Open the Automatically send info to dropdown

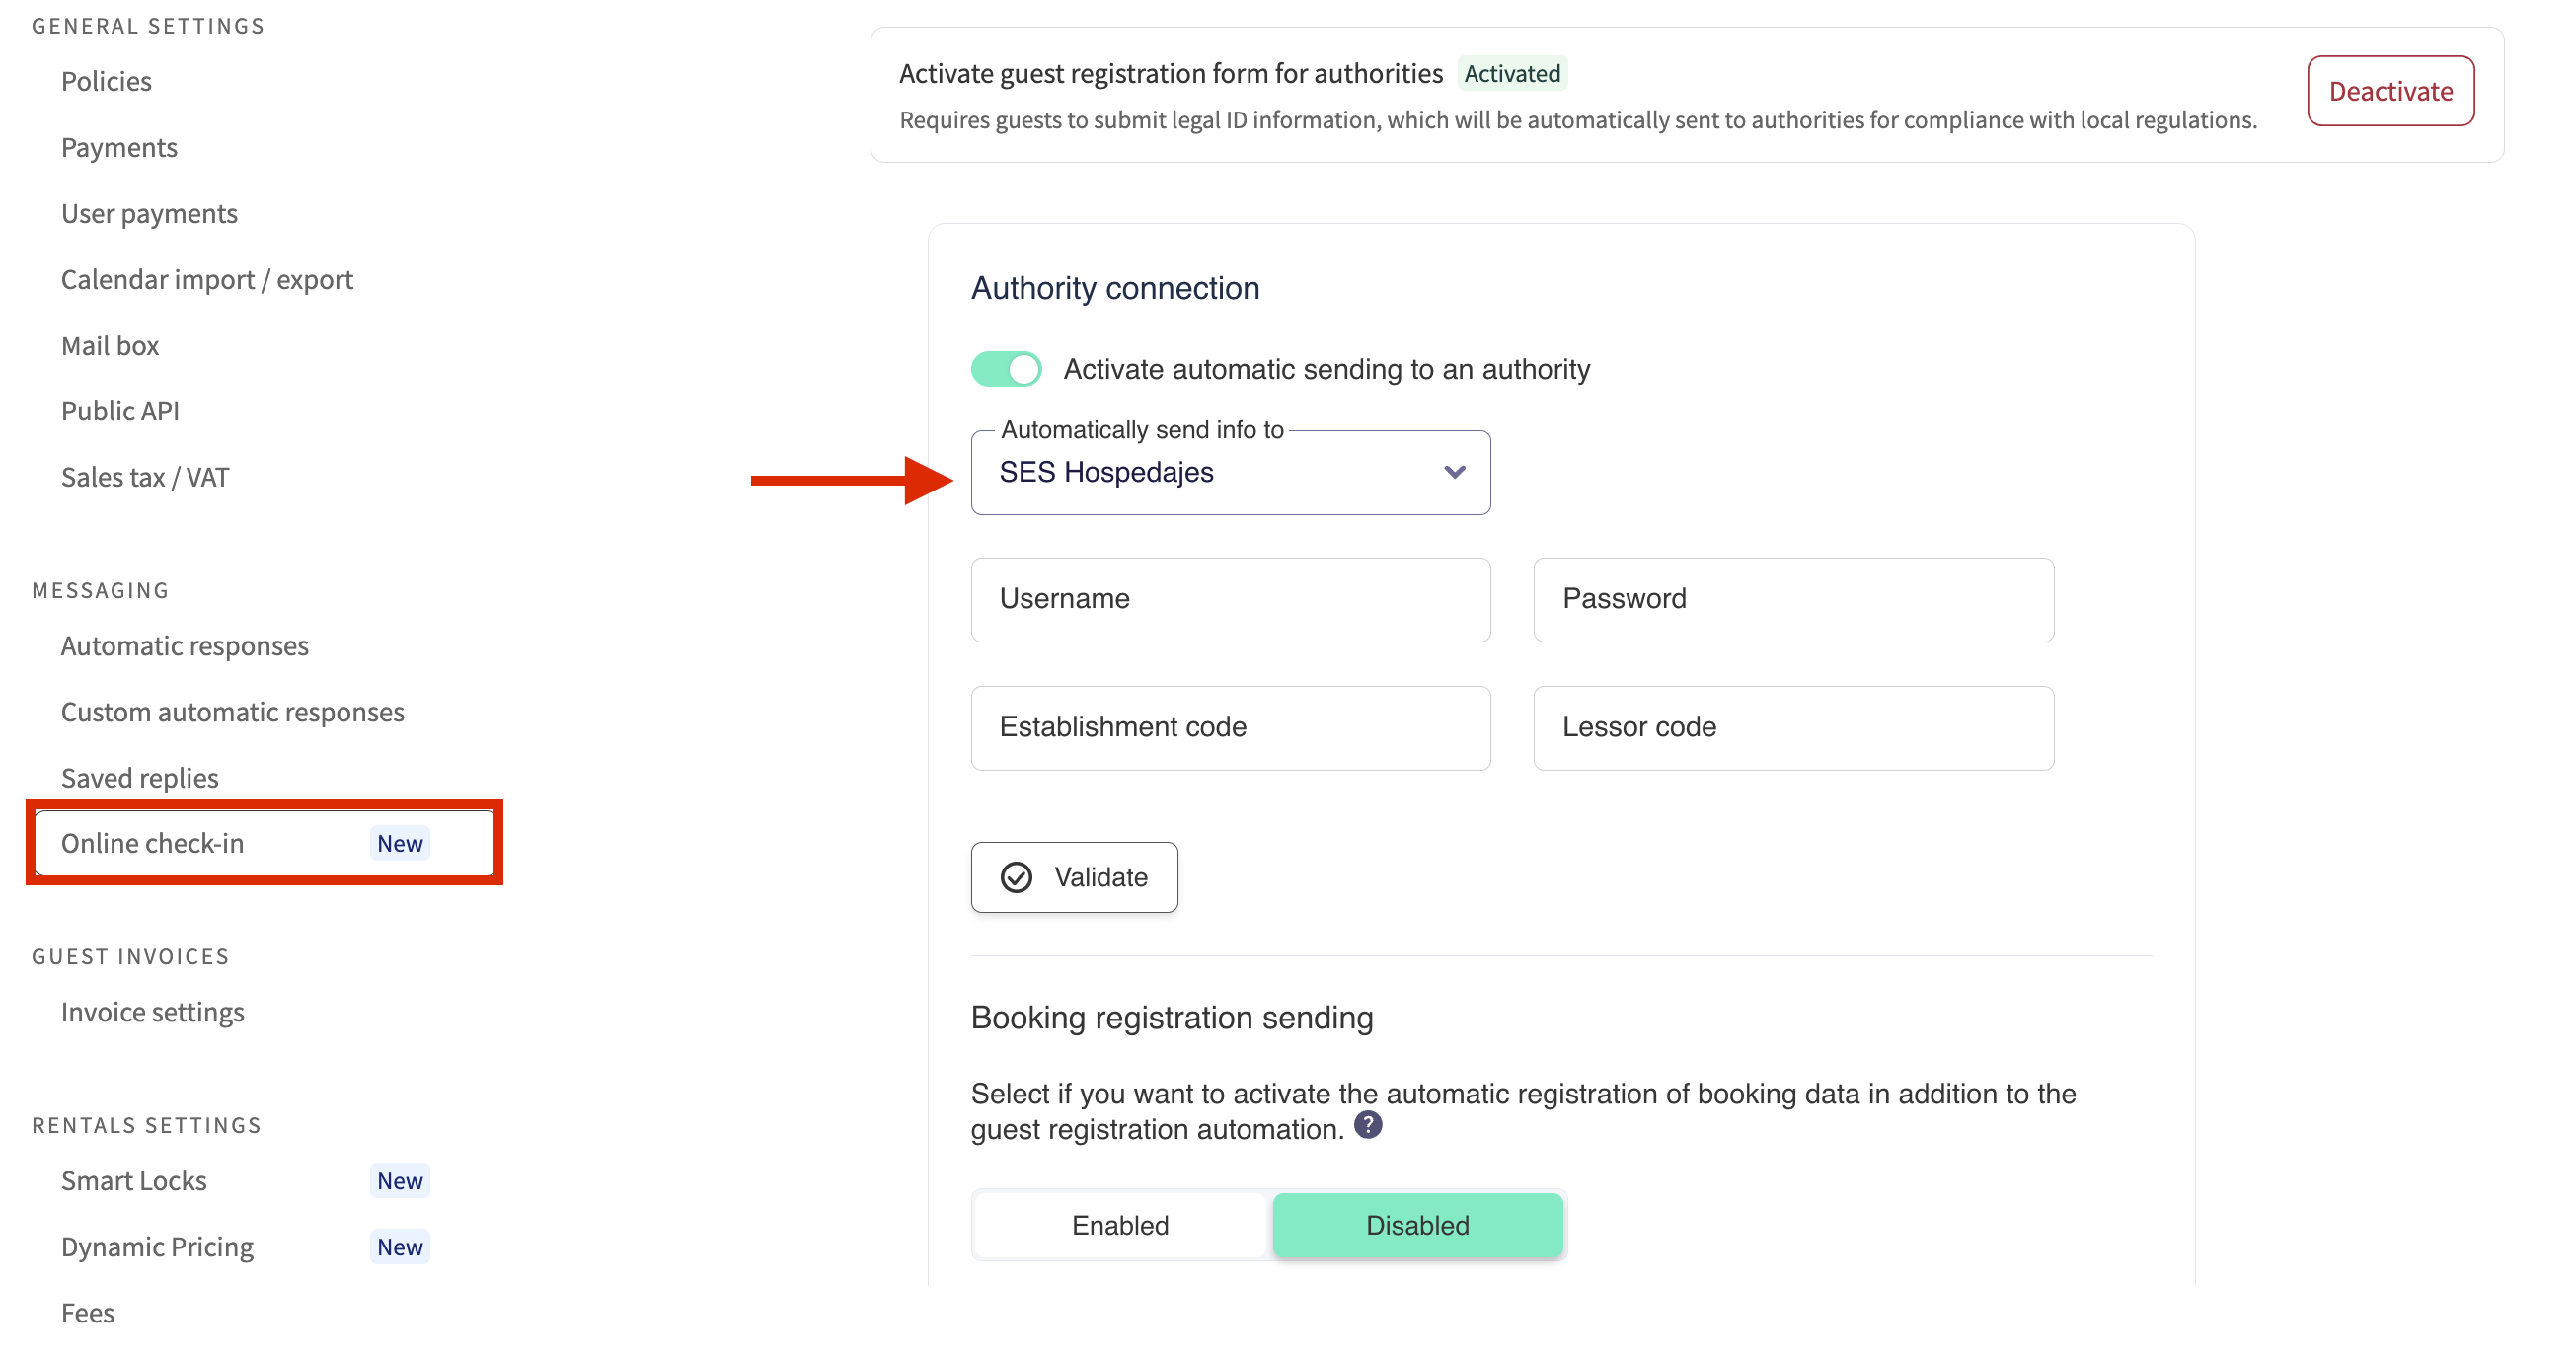(1228, 472)
